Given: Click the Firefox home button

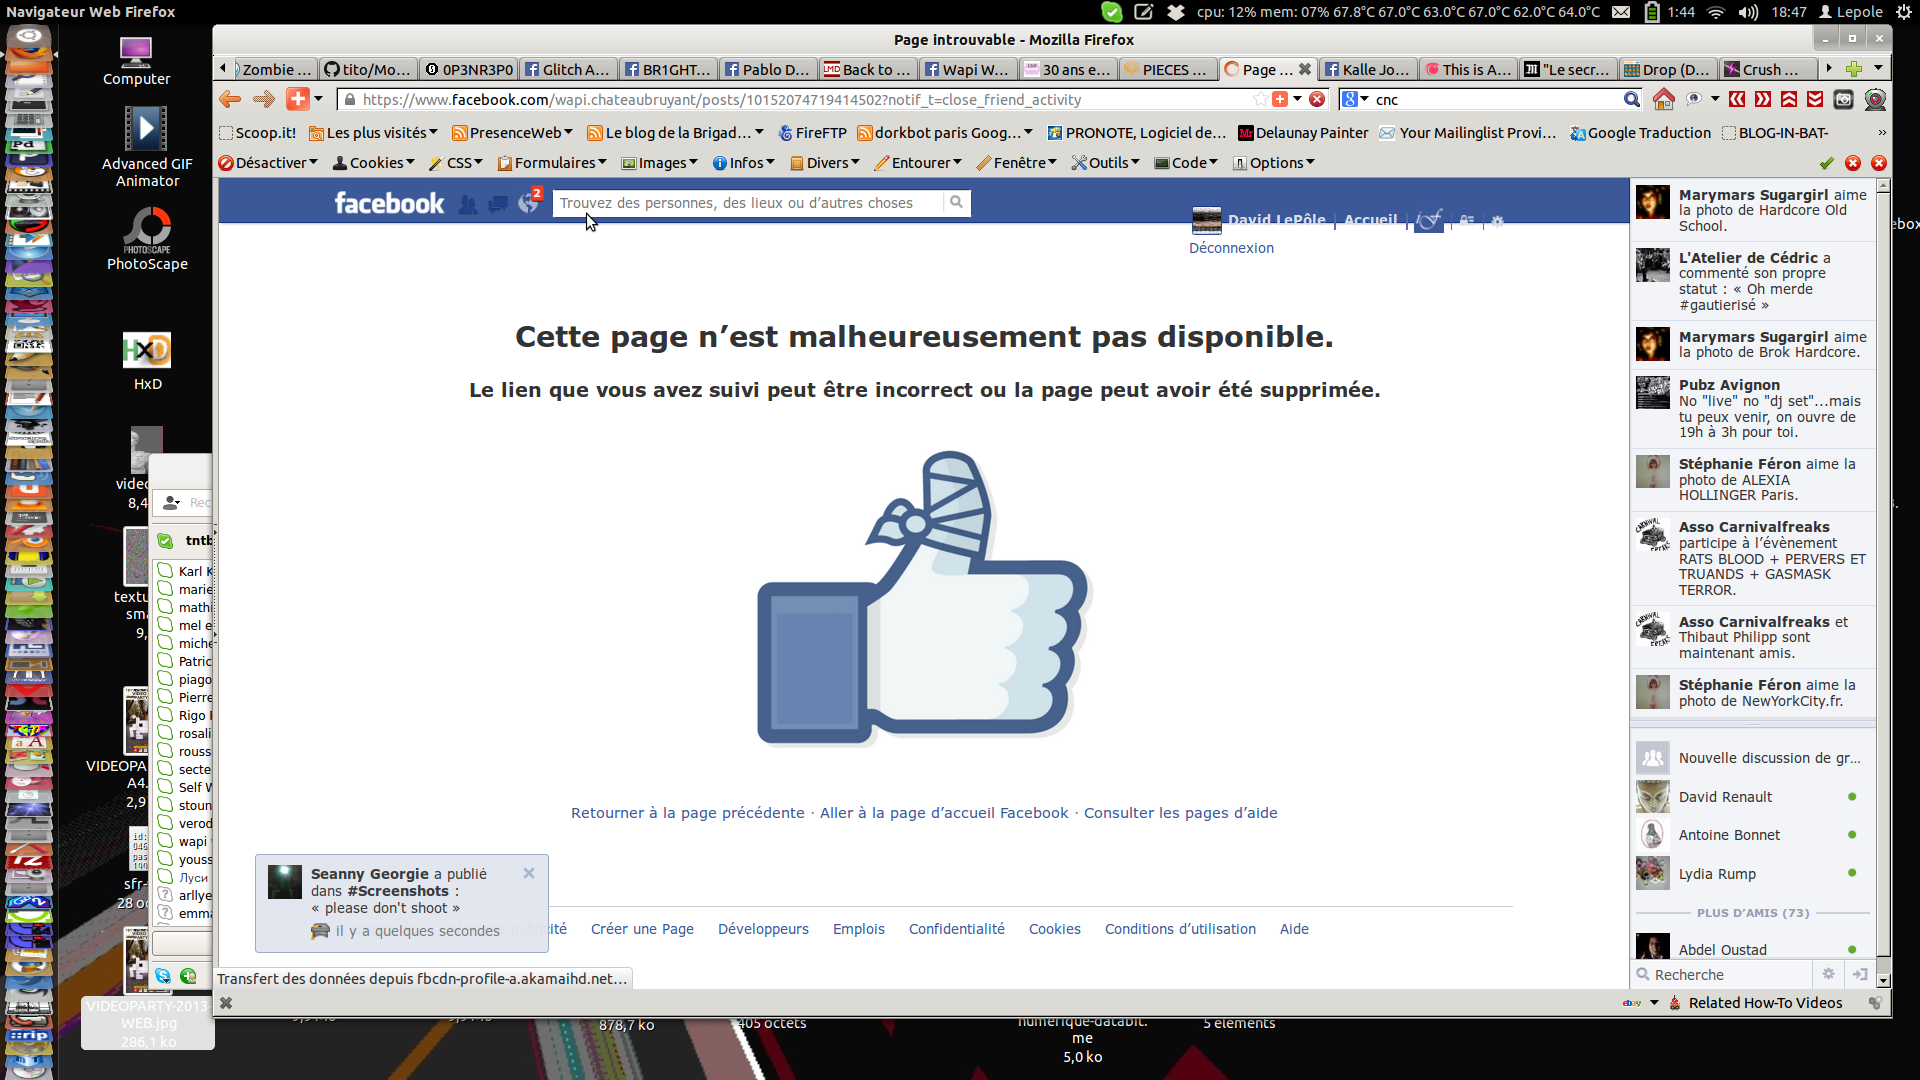Looking at the screenshot, I should point(1663,99).
